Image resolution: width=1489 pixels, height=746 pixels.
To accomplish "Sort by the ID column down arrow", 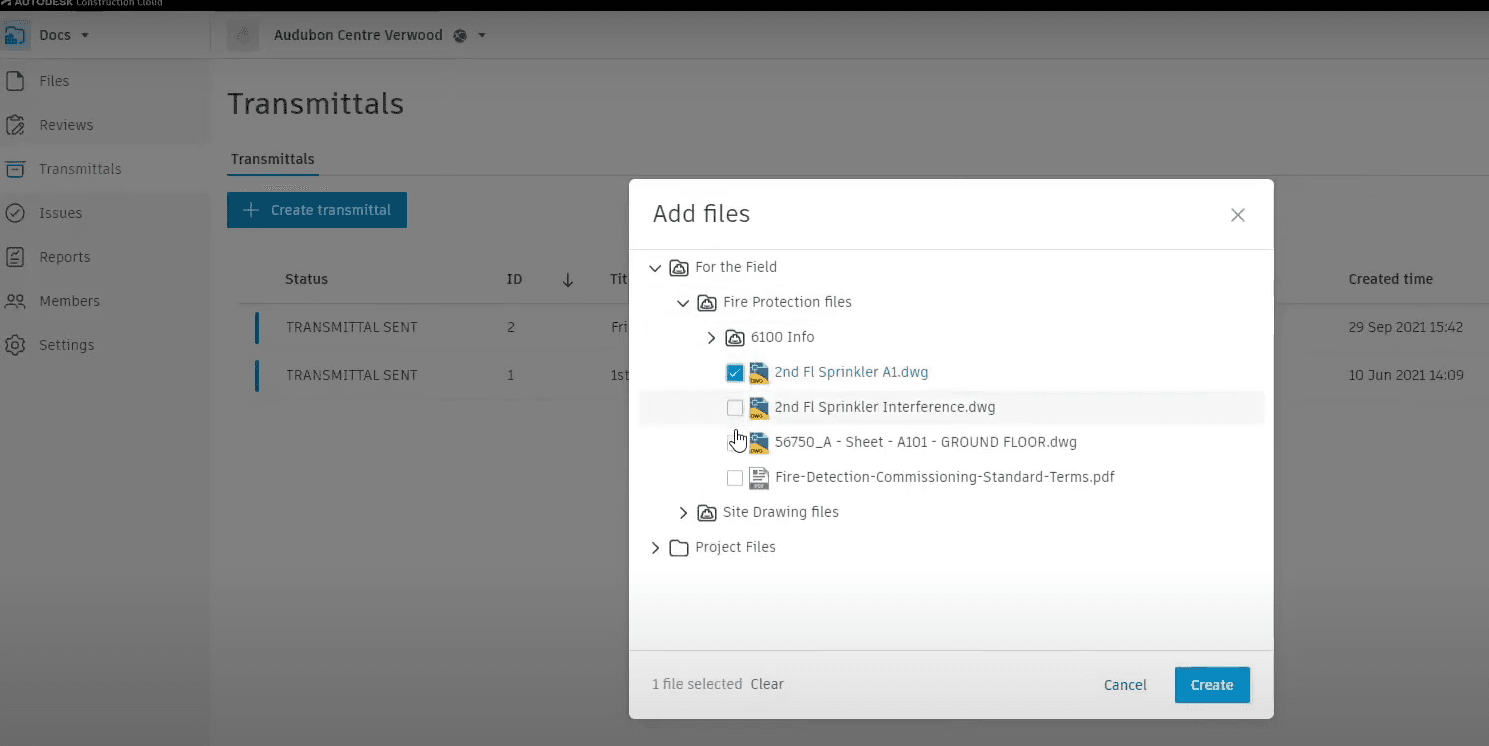I will point(567,280).
